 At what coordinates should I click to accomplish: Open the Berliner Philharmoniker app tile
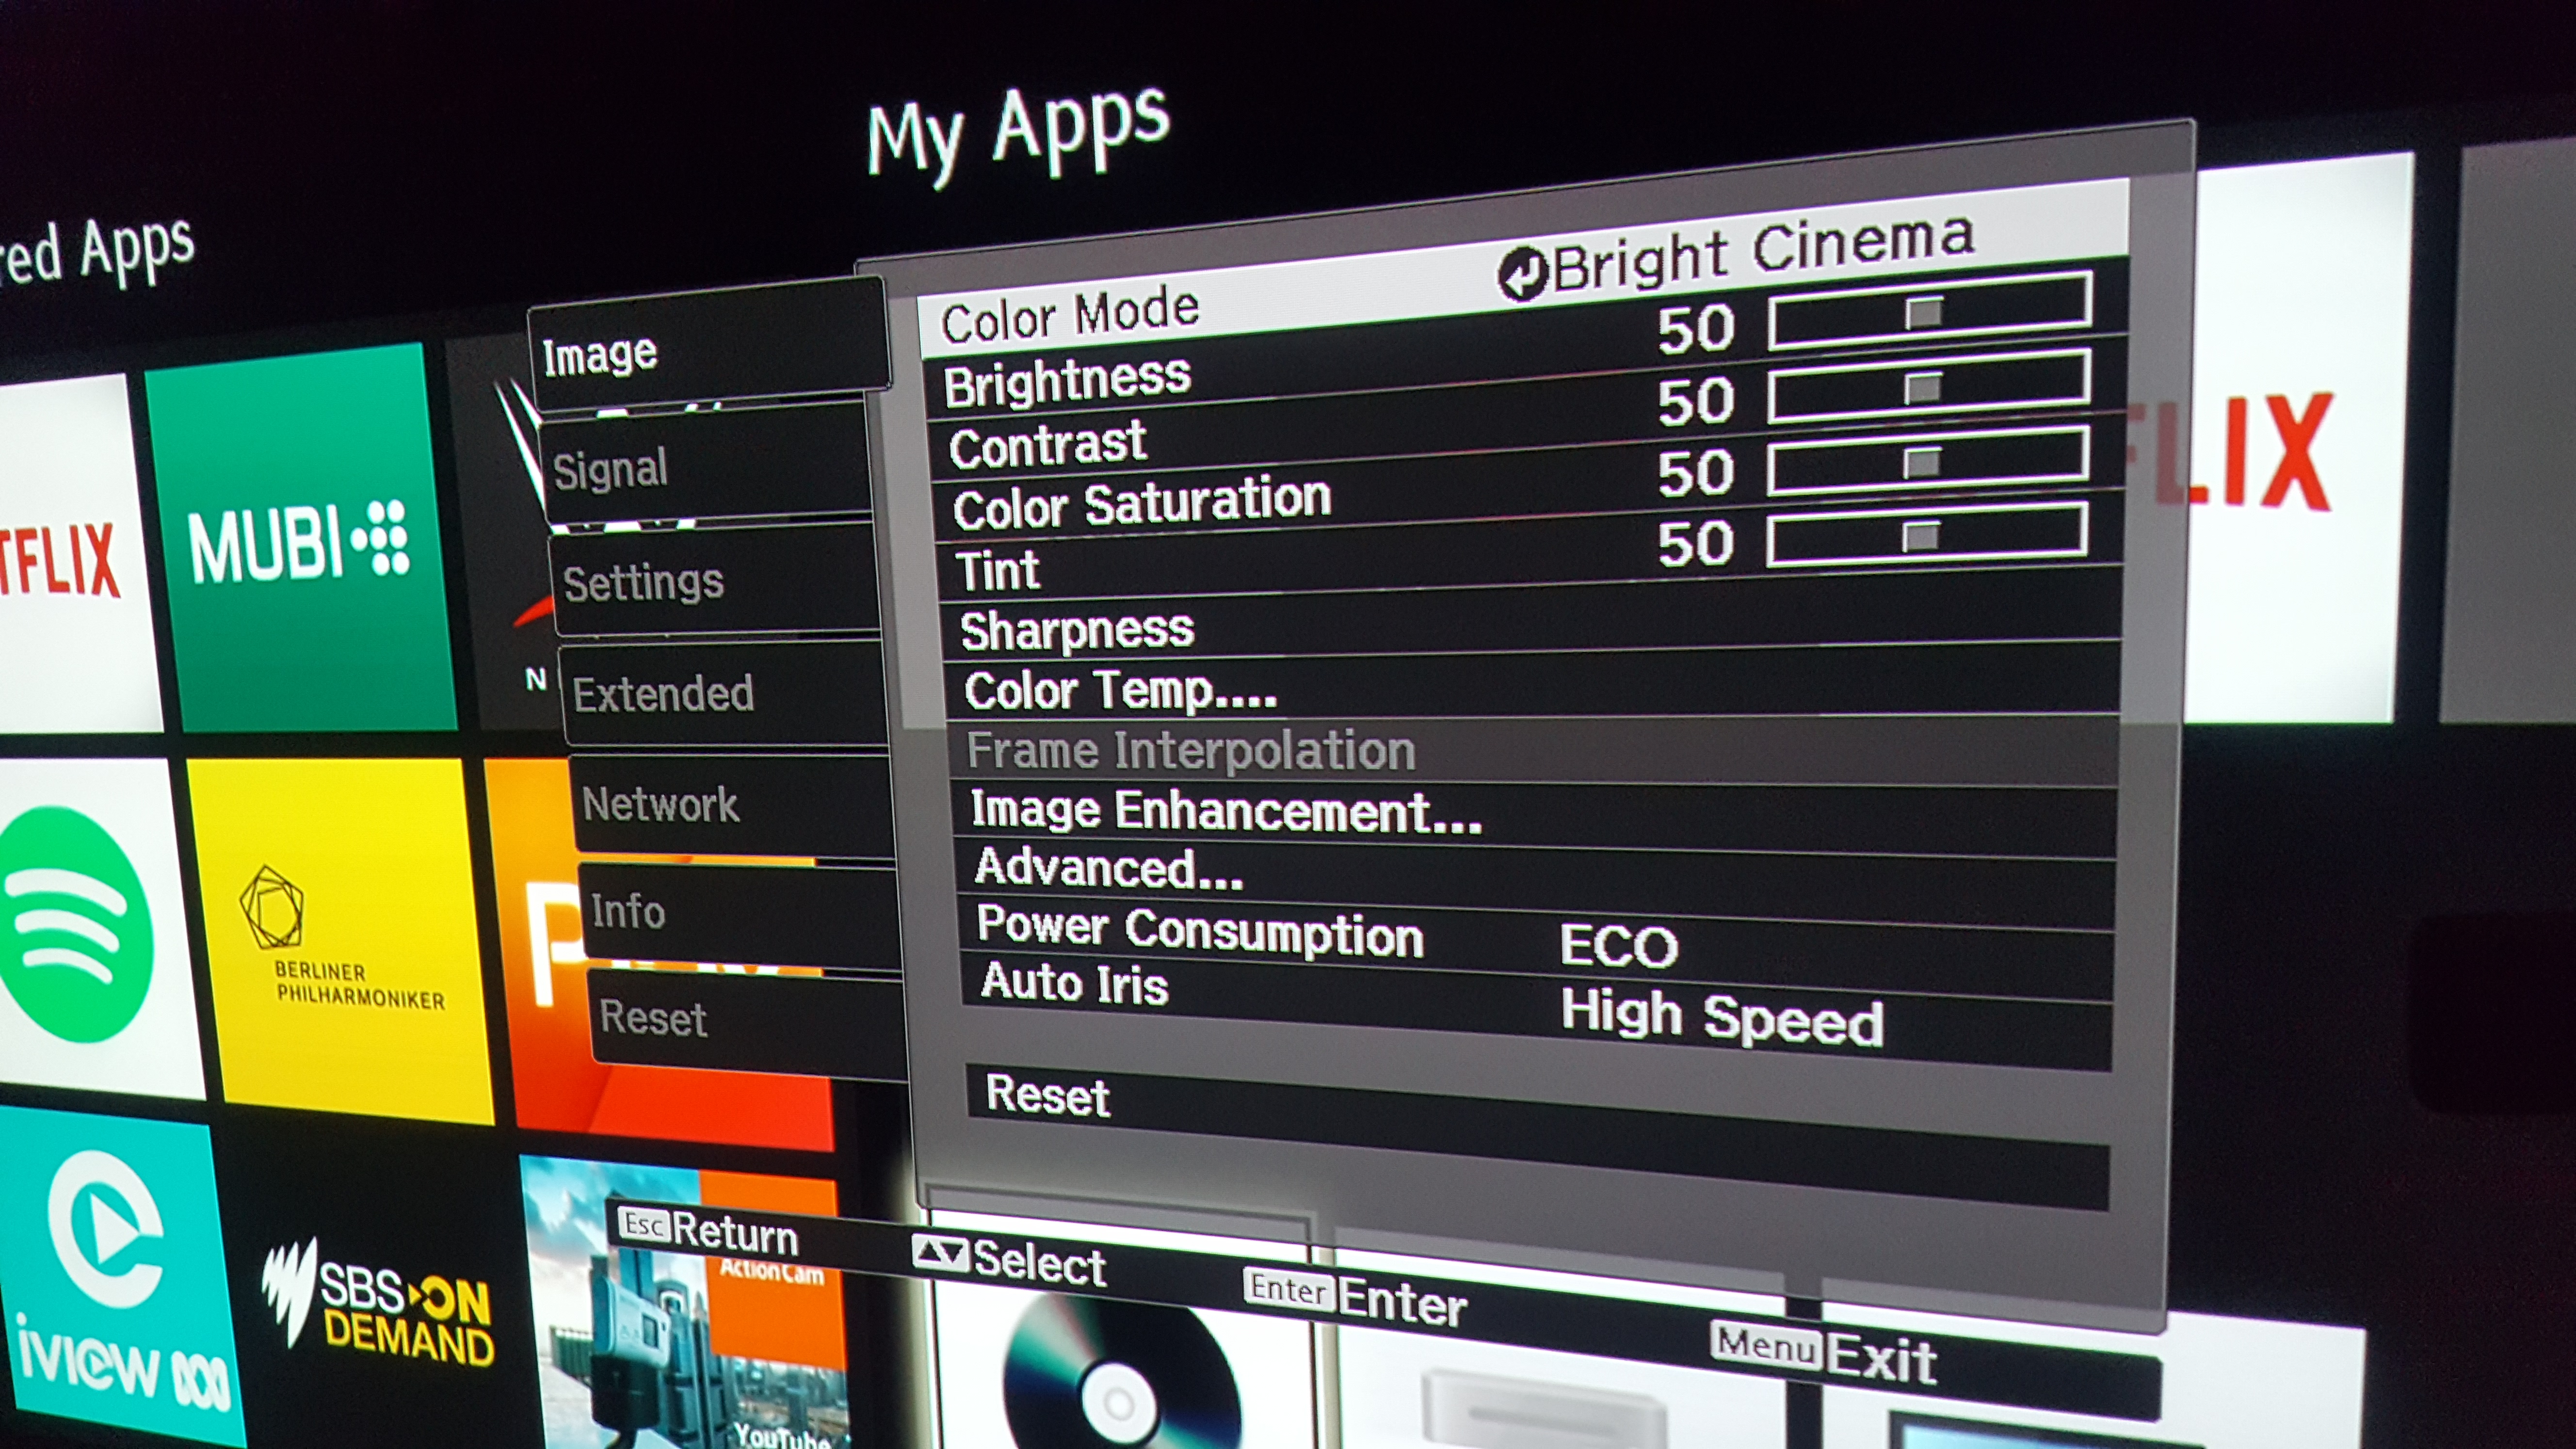point(340,940)
